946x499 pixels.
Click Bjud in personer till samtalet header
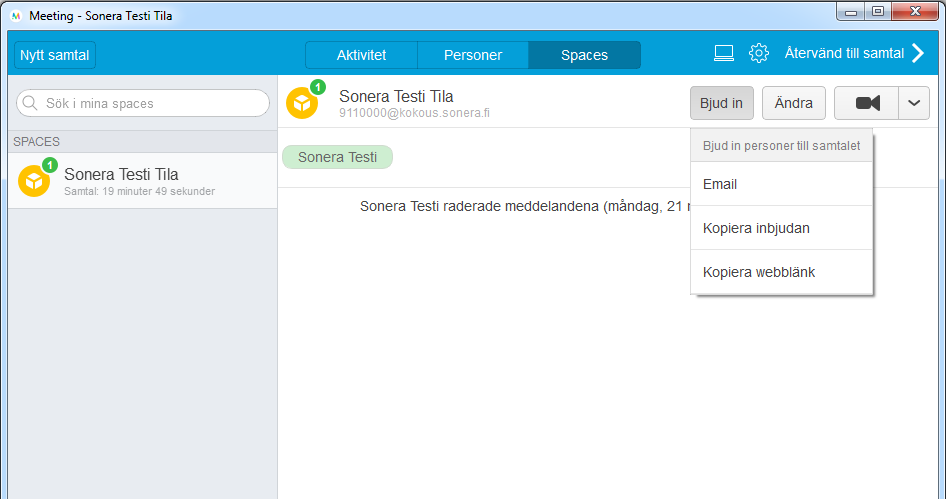point(781,145)
